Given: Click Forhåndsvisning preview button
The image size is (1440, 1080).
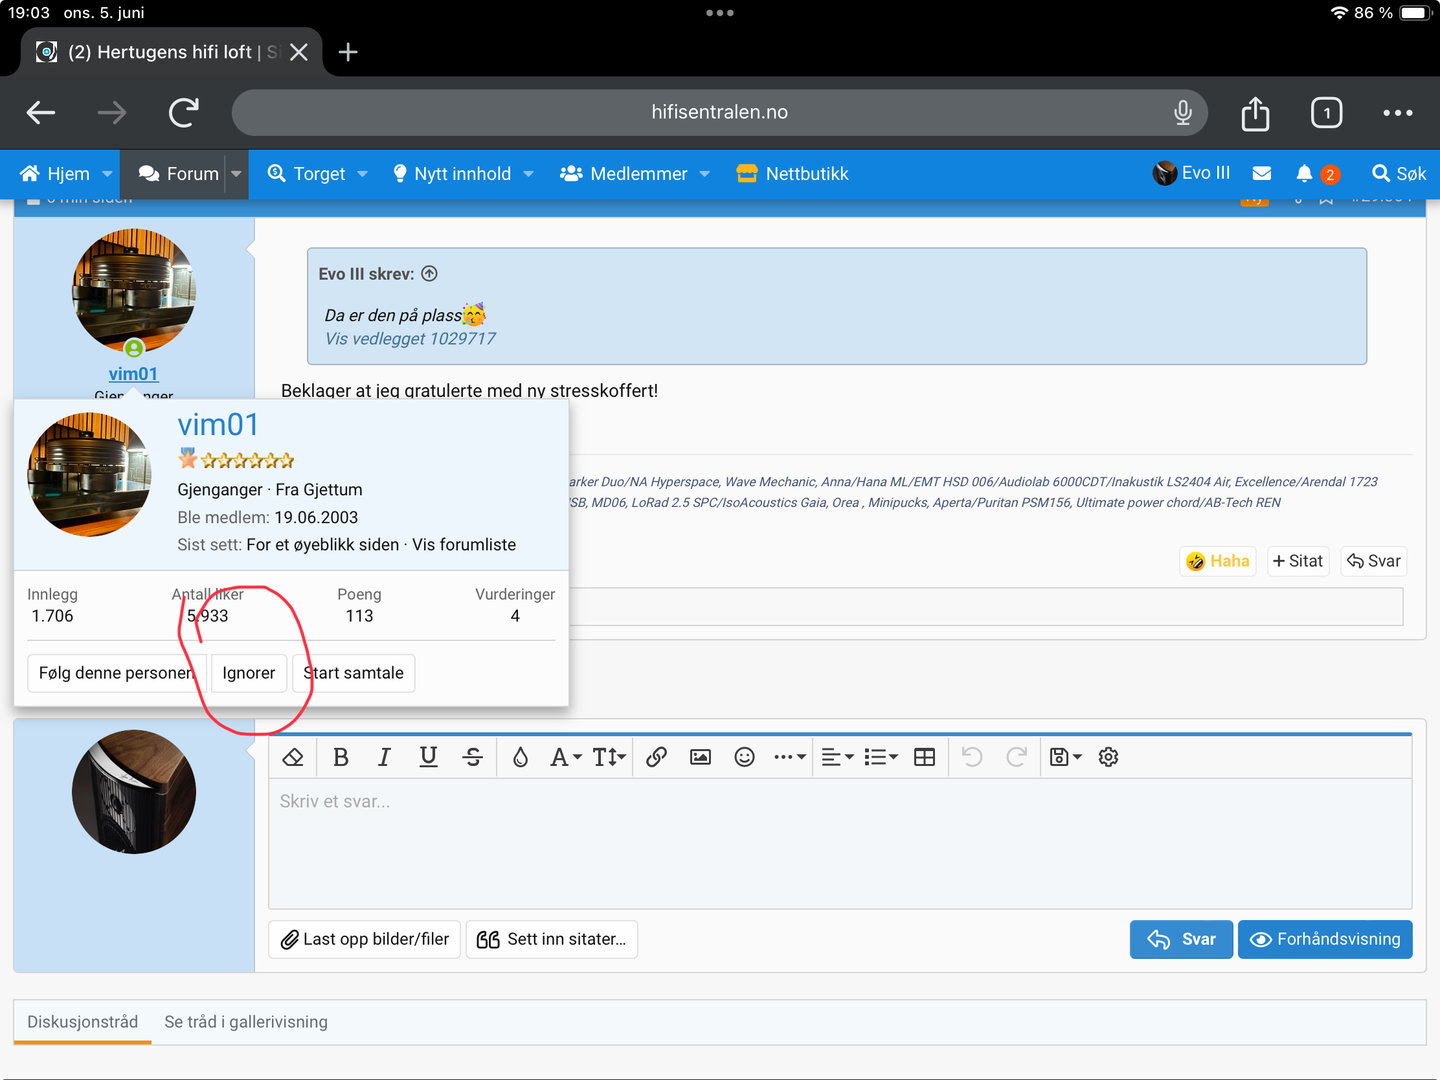Looking at the screenshot, I should [x=1325, y=939].
